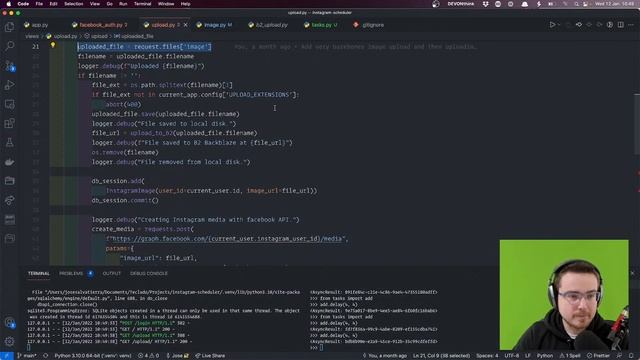Open the Extensions view
640x360 pixels.
[x=9, y=123]
